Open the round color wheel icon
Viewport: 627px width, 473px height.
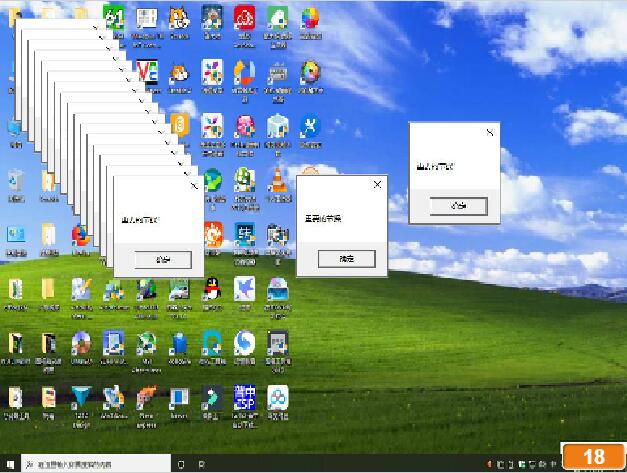pyautogui.click(x=310, y=73)
